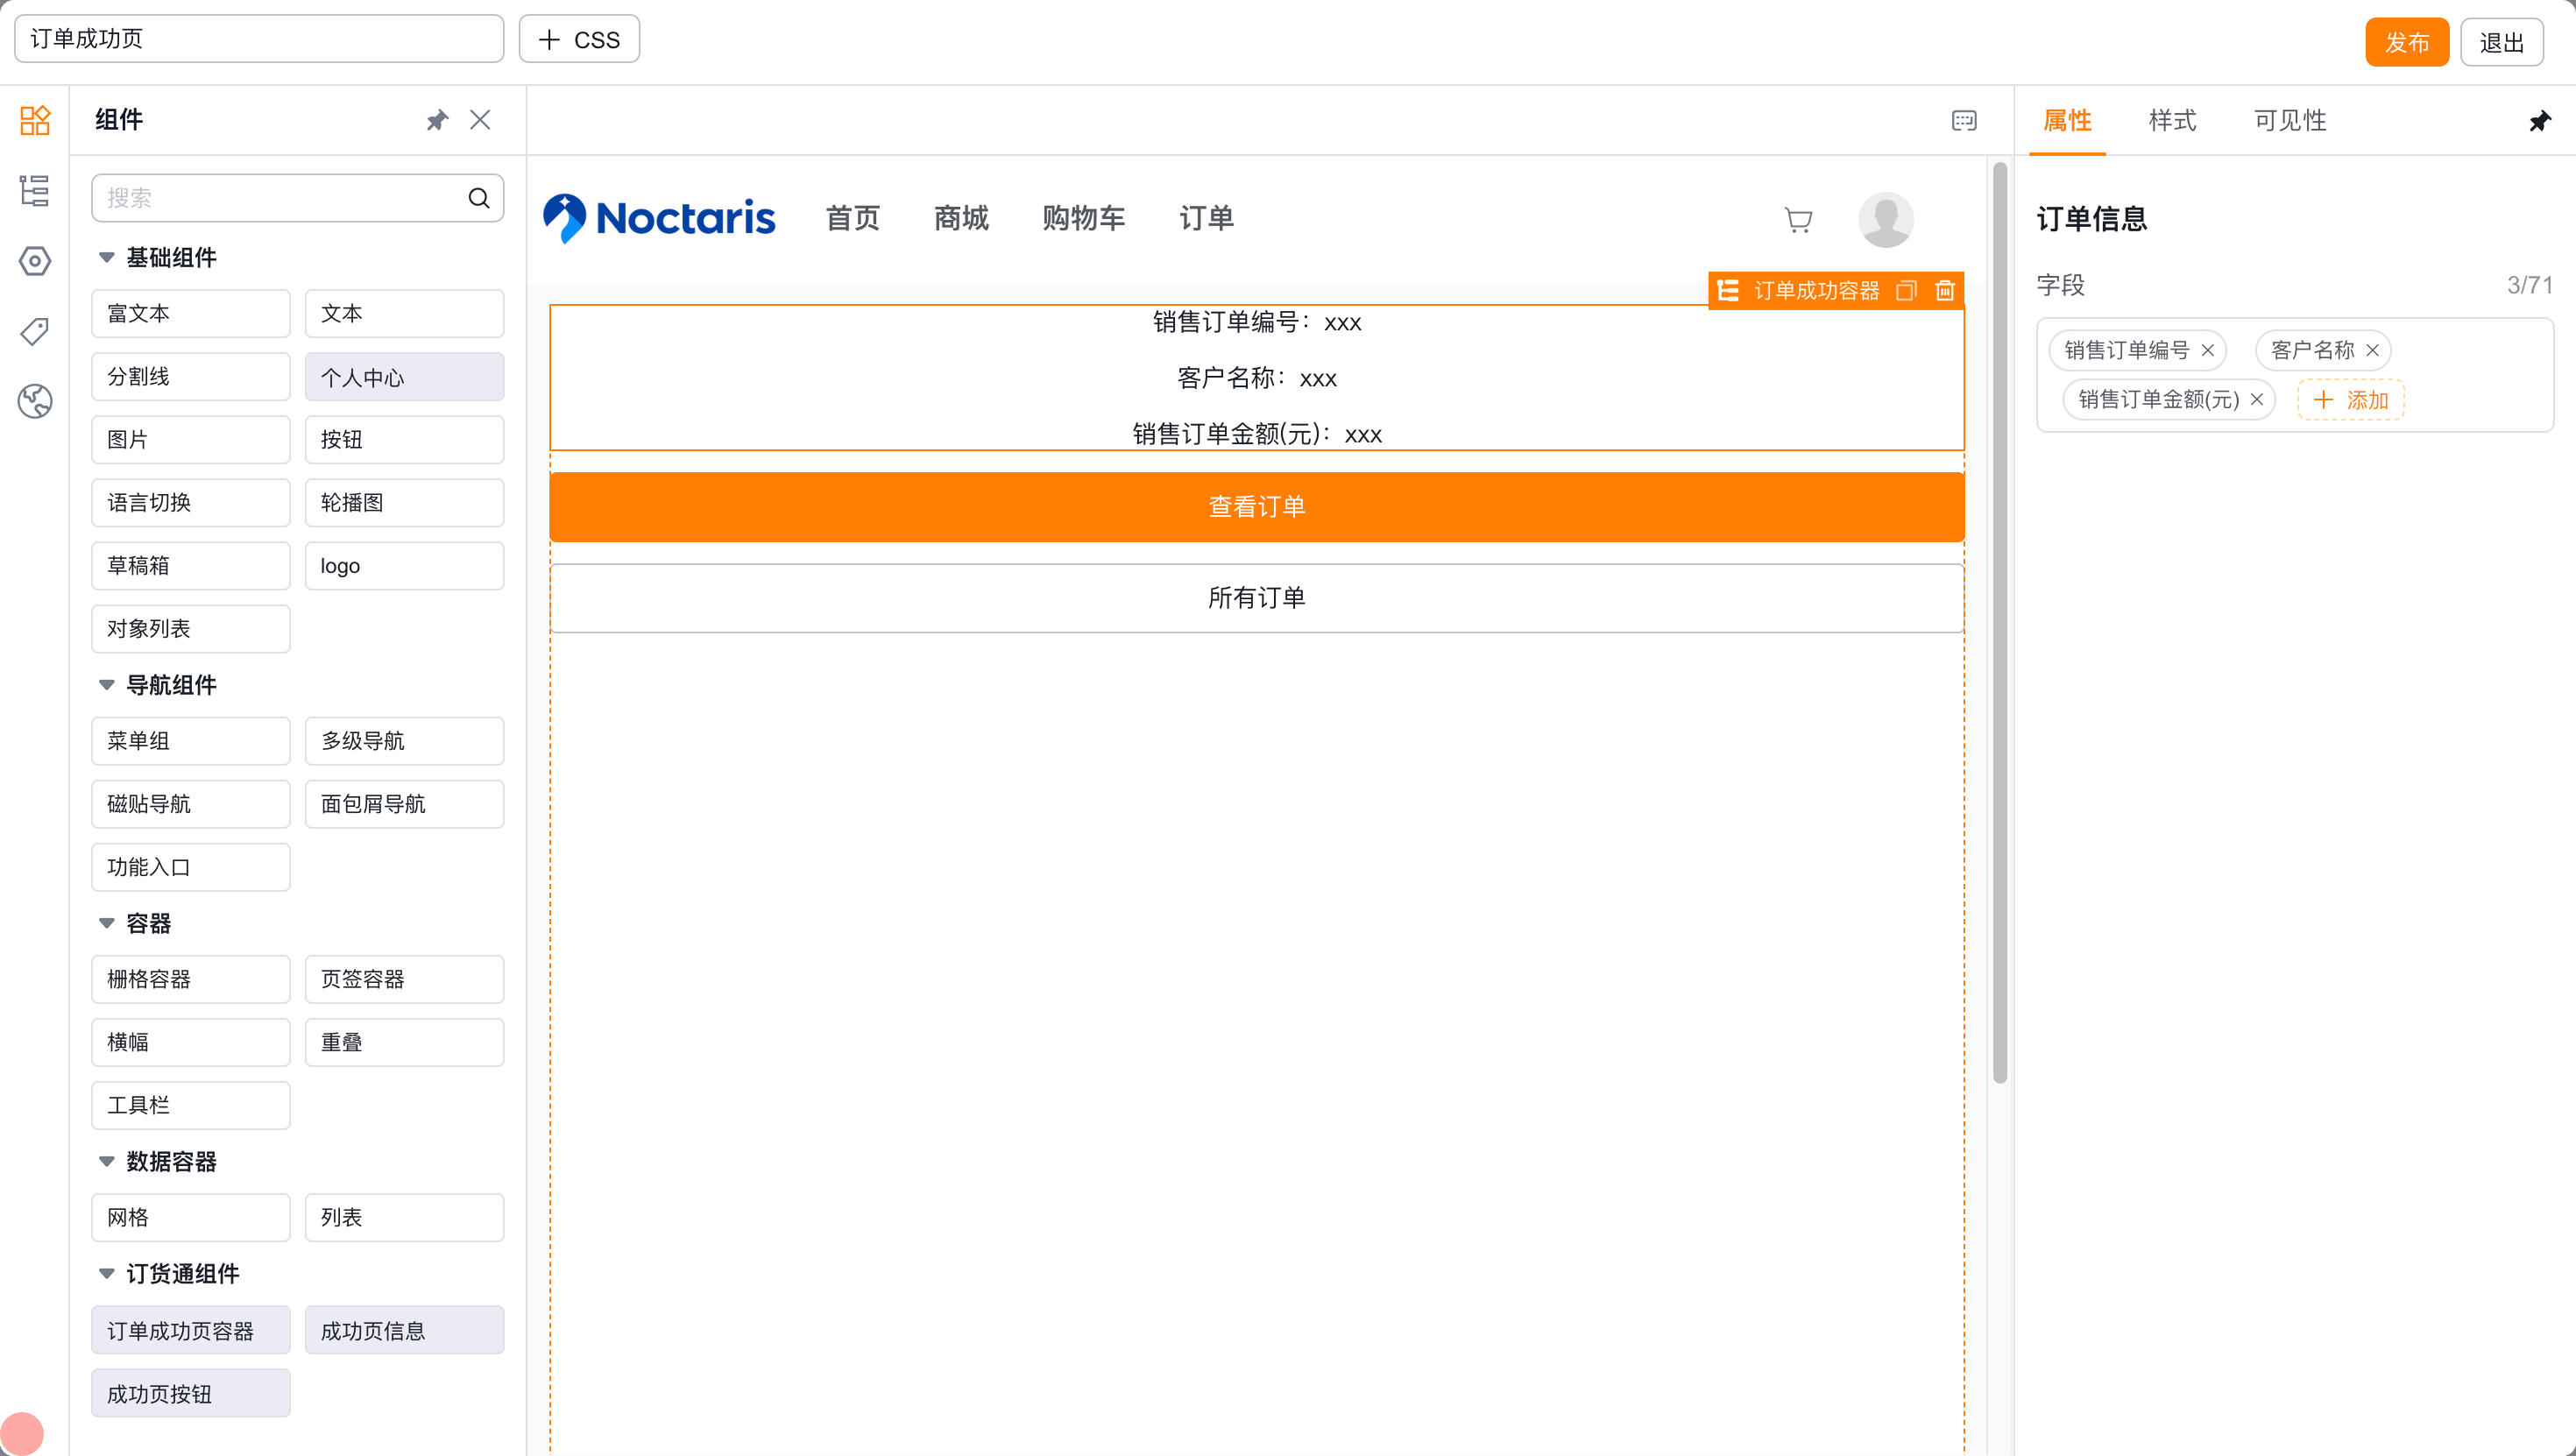Focus the component 搜索 input field
This screenshot has width=2576, height=1456.
297,198
